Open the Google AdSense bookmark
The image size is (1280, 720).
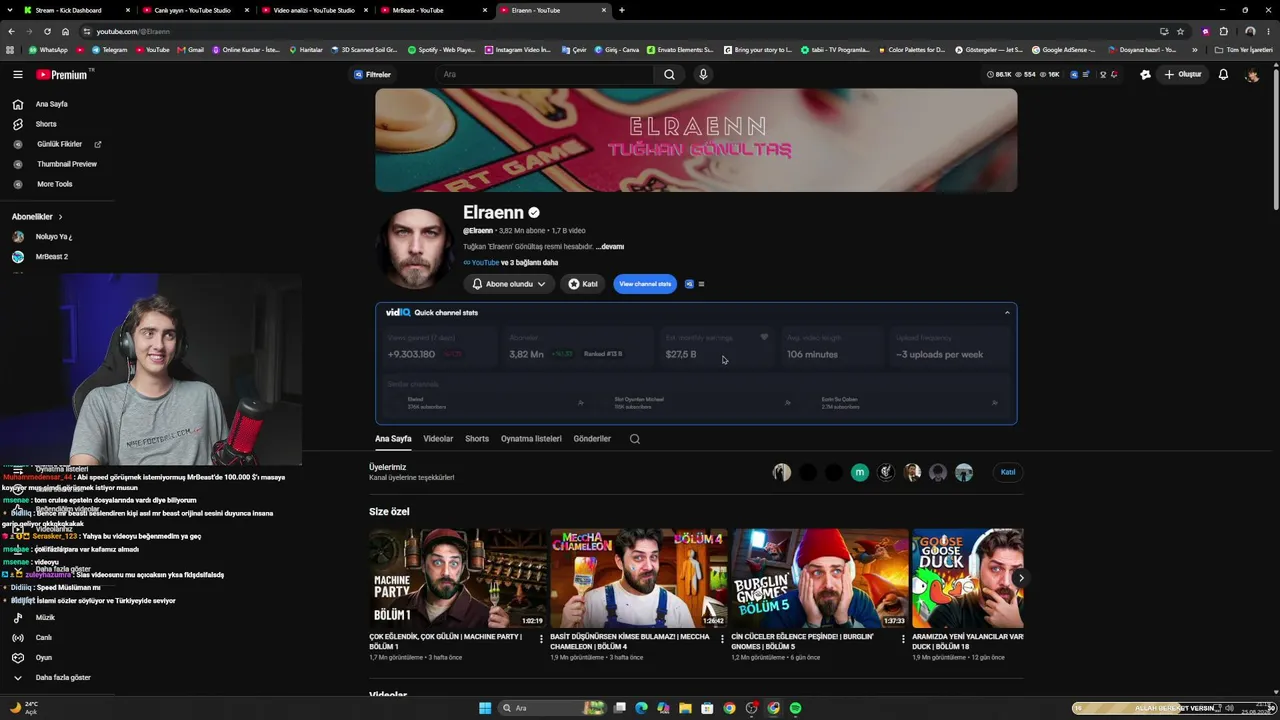1062,49
